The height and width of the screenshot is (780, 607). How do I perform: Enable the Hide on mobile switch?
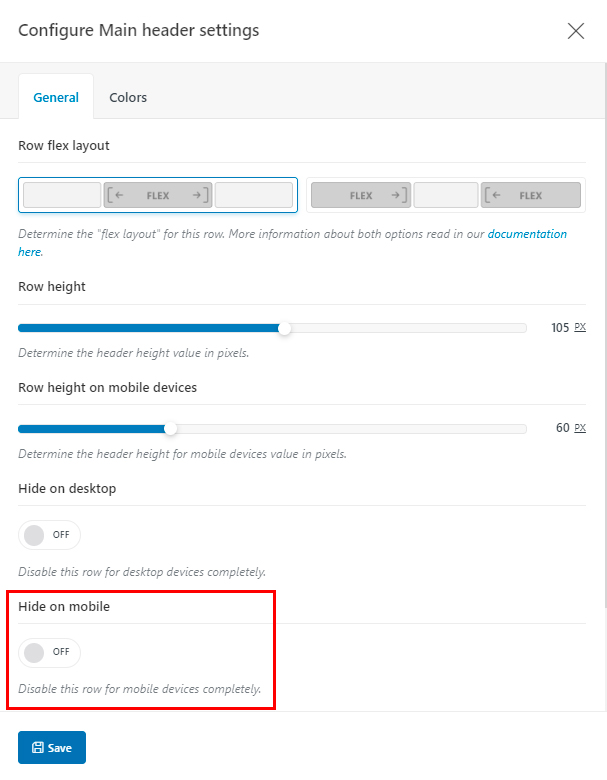[49, 652]
